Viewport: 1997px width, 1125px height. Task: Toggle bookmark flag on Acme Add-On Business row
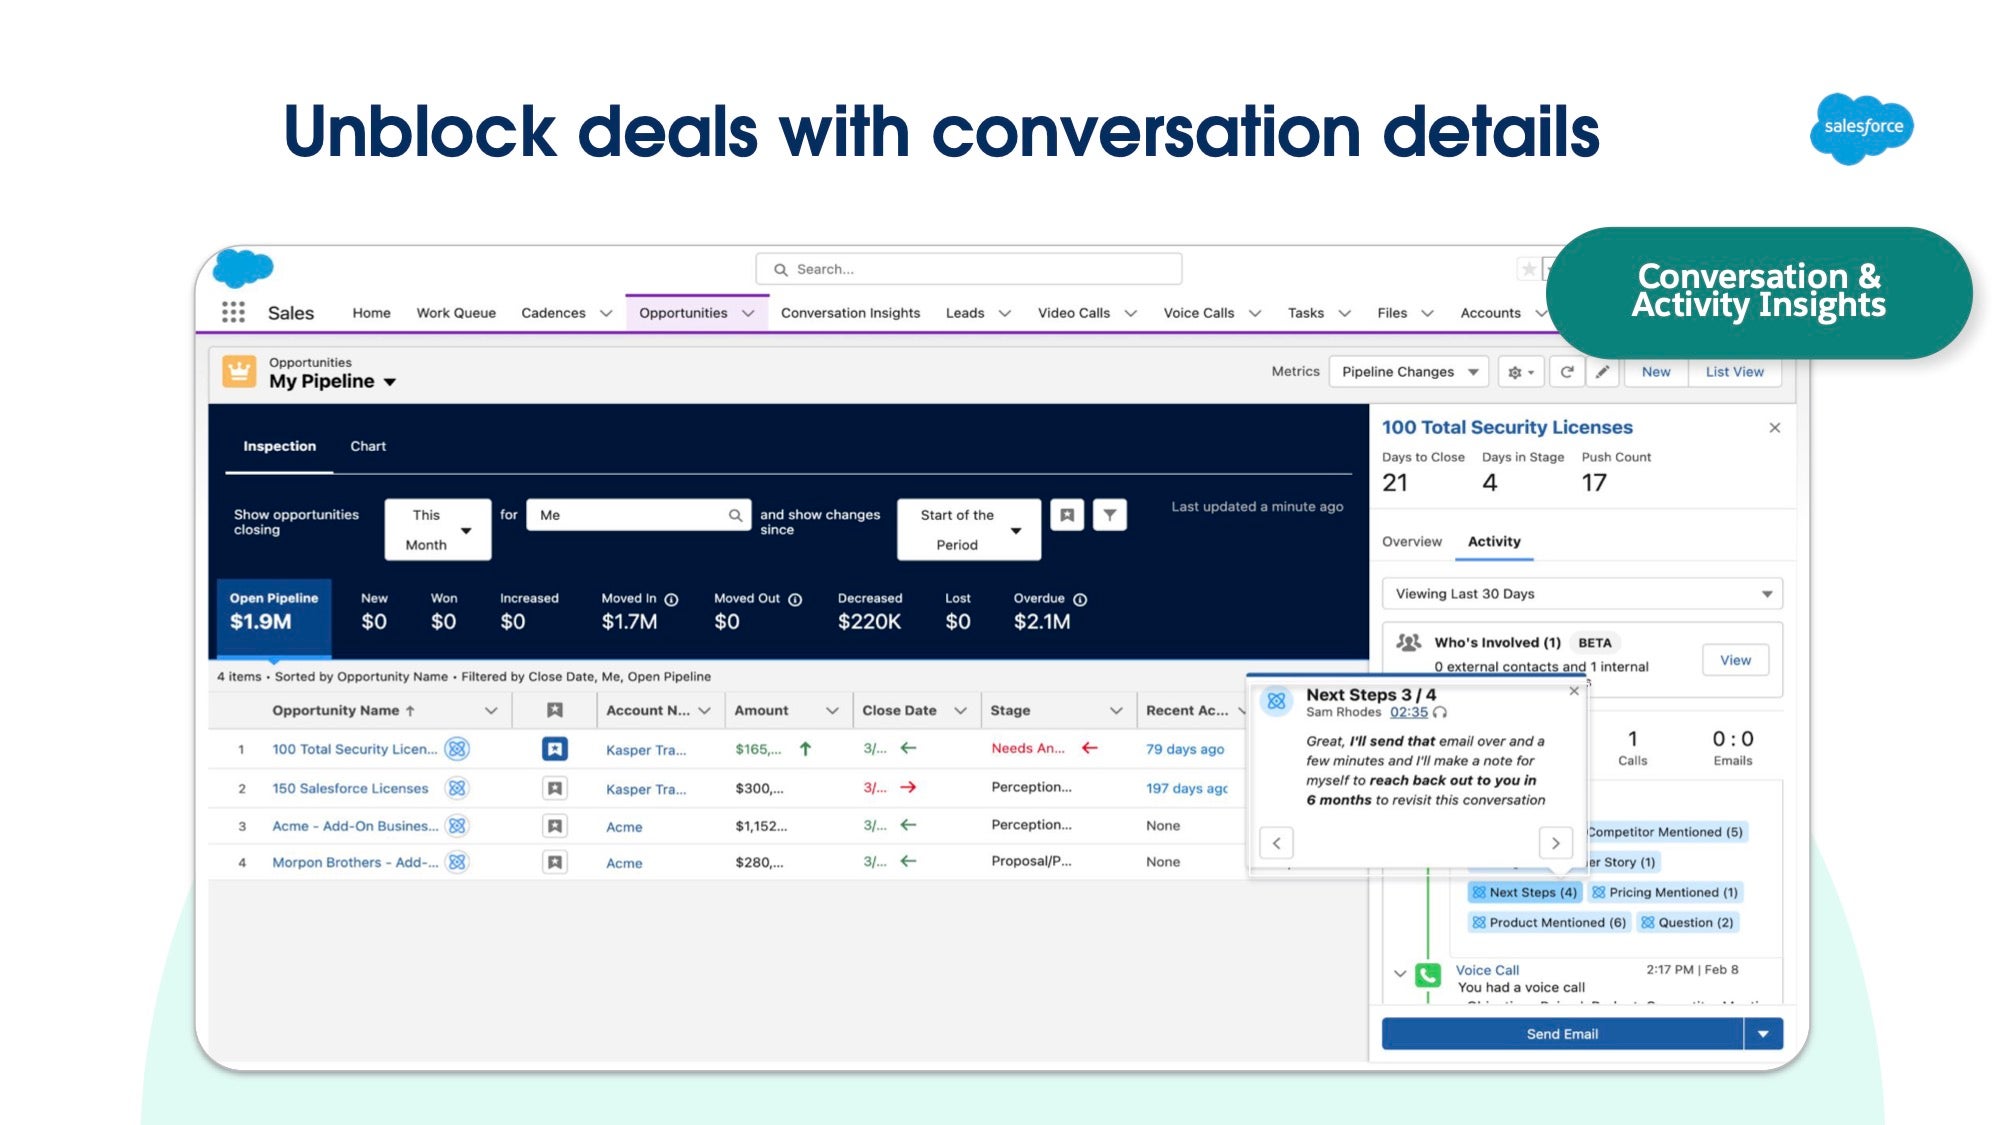pyautogui.click(x=555, y=826)
